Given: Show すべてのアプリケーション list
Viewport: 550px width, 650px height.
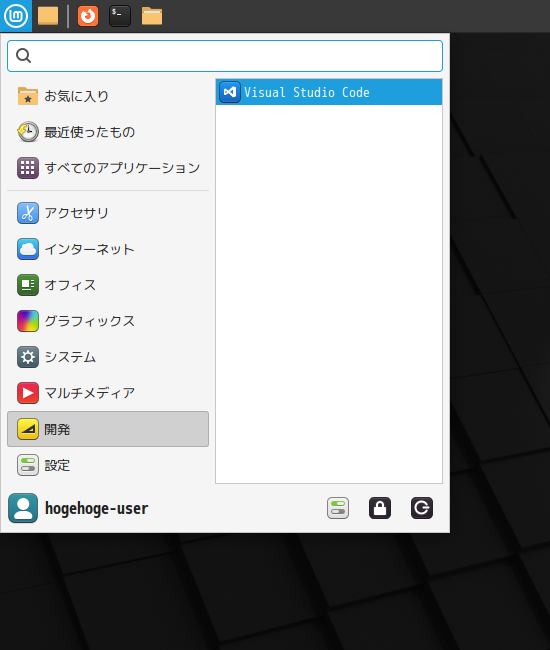Looking at the screenshot, I should point(108,168).
